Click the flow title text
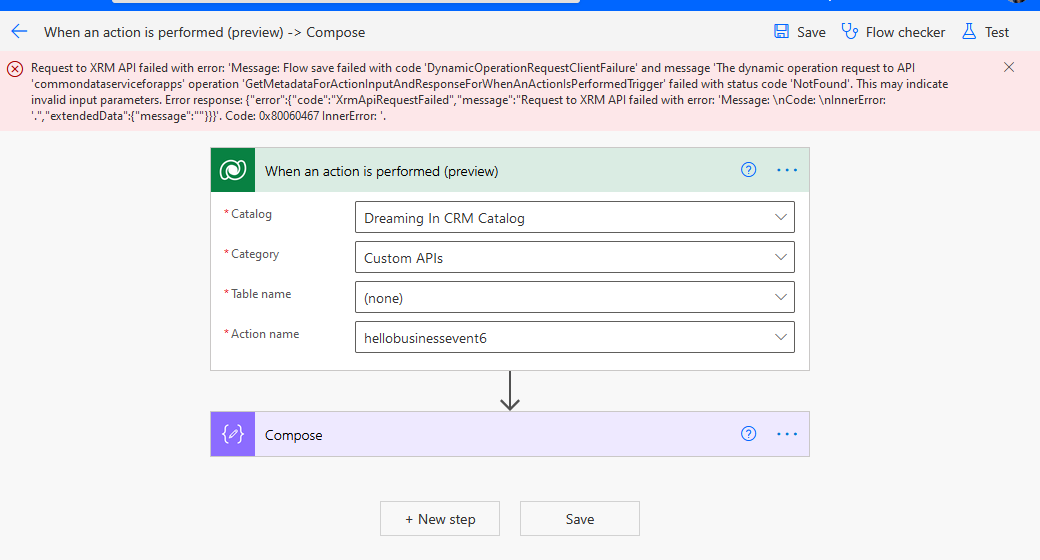1040x560 pixels. (x=205, y=32)
